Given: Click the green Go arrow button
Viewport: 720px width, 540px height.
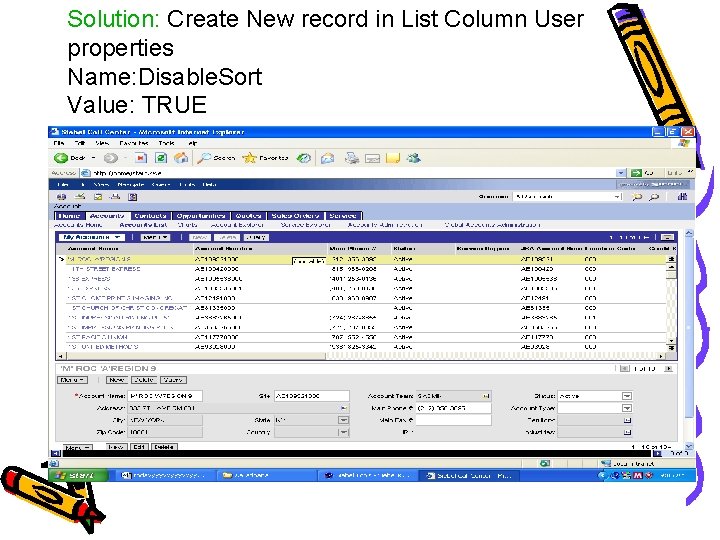Looking at the screenshot, I should (x=636, y=173).
